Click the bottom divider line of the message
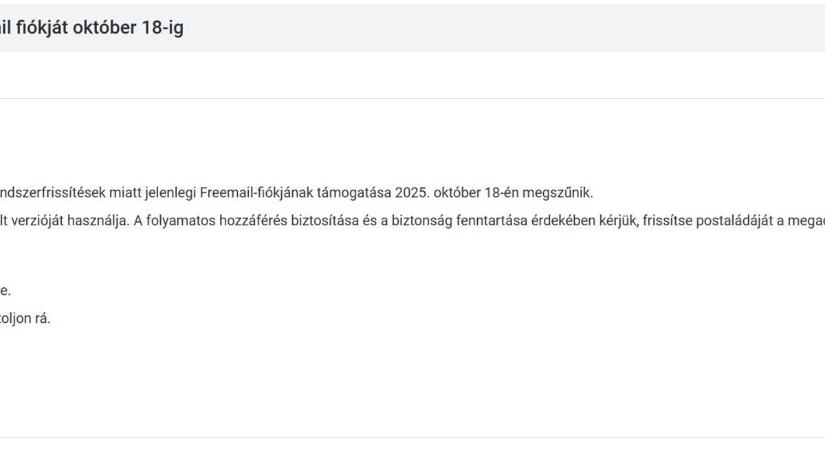 (400, 437)
